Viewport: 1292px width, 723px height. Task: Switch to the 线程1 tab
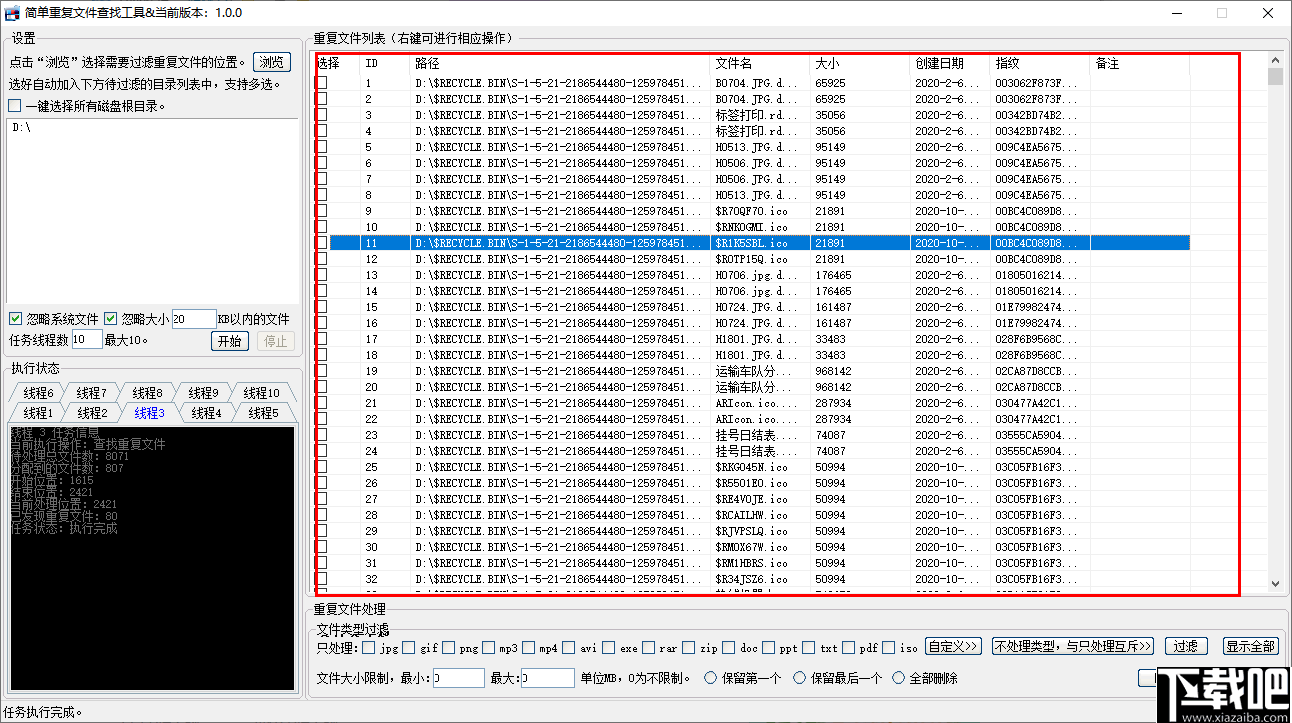pyautogui.click(x=38, y=413)
